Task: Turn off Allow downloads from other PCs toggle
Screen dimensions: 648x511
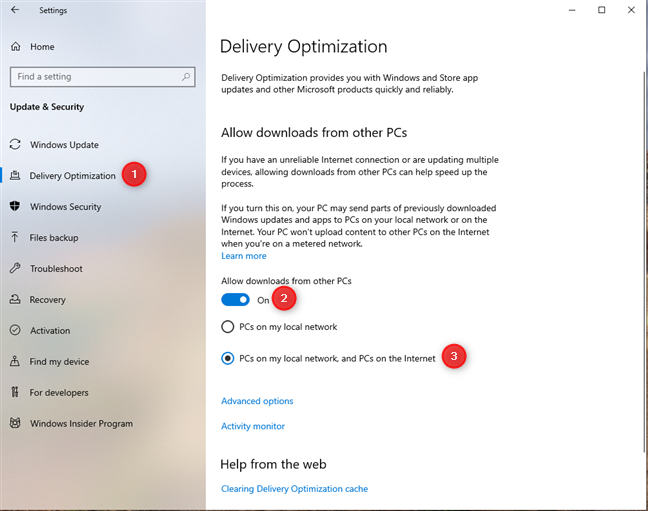Action: pyautogui.click(x=235, y=300)
